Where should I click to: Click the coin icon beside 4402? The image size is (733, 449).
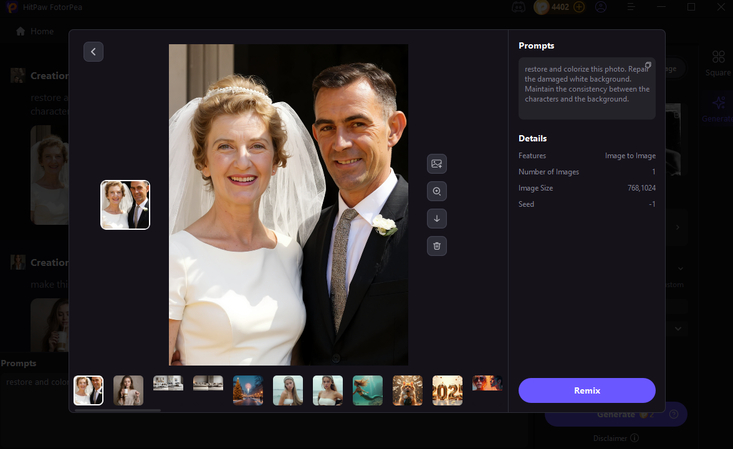[x=541, y=7]
